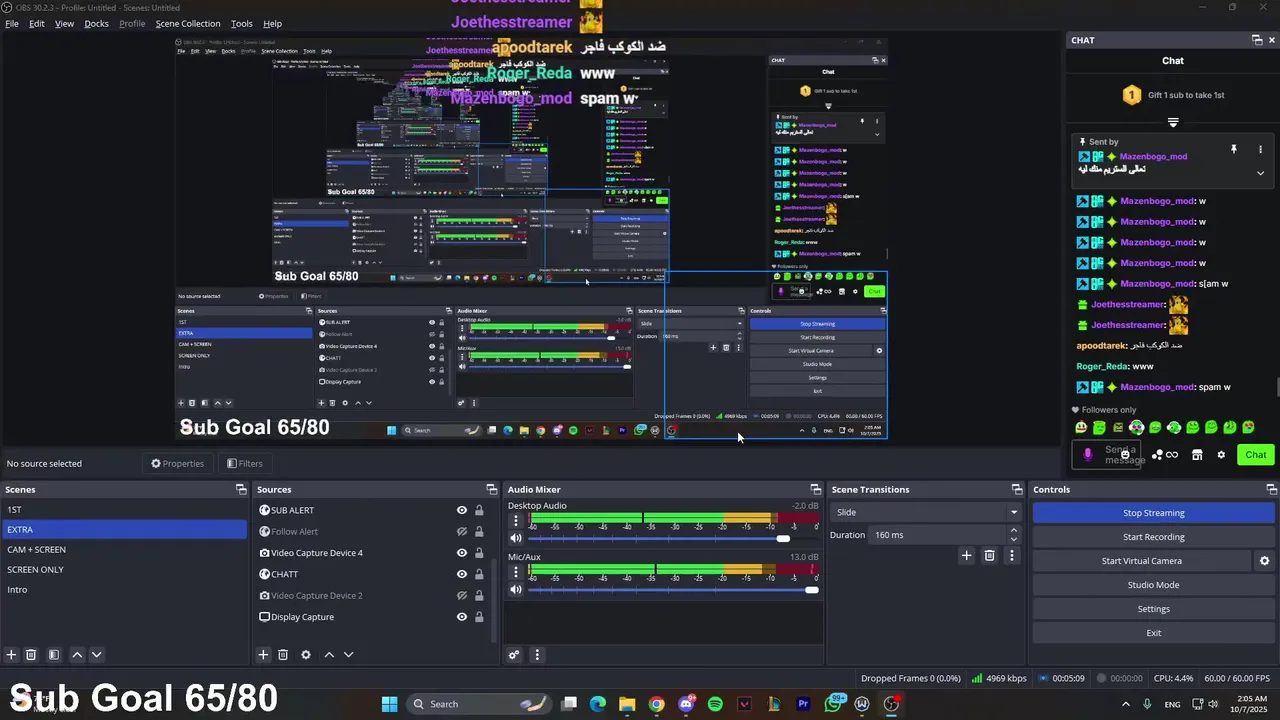Viewport: 1280px width, 720px height.
Task: Open the Tools menu
Action: [242, 23]
